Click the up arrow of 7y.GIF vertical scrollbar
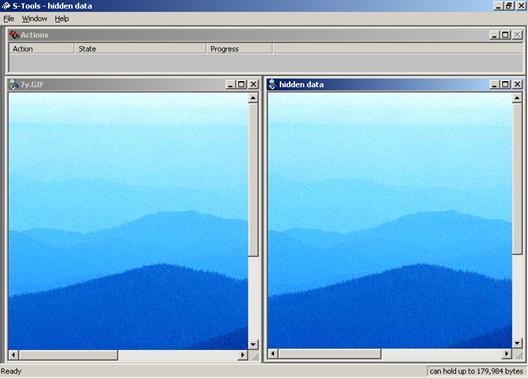528x379 pixels. click(x=253, y=98)
